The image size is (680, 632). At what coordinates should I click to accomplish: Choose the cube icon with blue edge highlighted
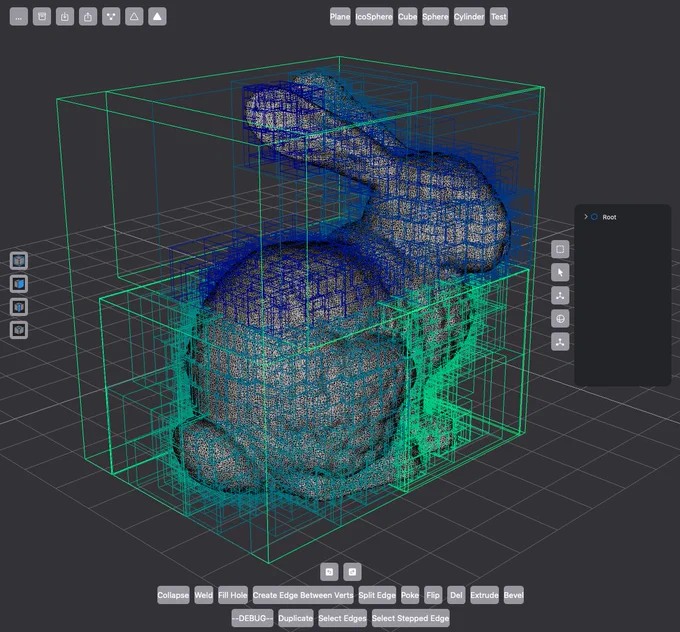(x=19, y=307)
